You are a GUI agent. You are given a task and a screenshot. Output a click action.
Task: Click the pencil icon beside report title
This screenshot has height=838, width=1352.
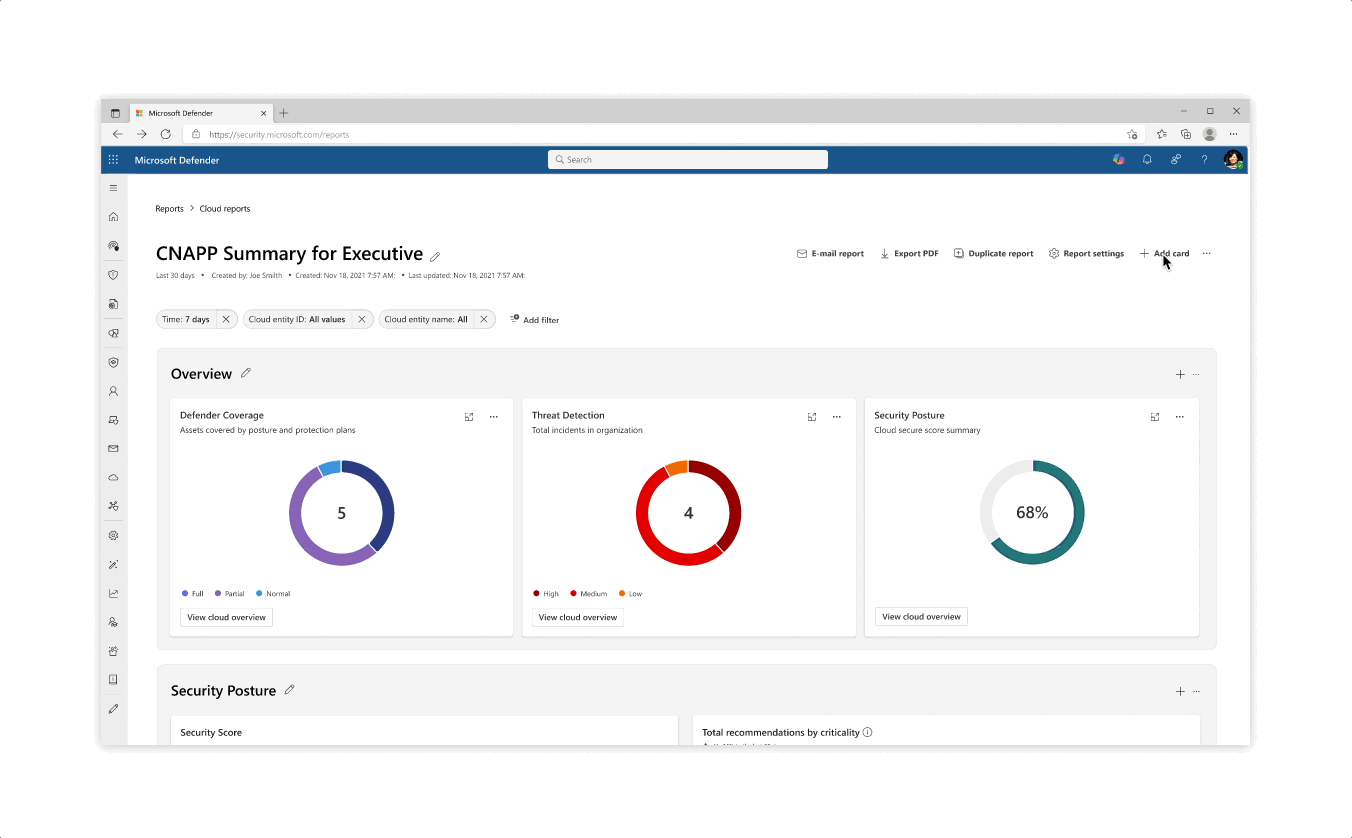tap(435, 256)
